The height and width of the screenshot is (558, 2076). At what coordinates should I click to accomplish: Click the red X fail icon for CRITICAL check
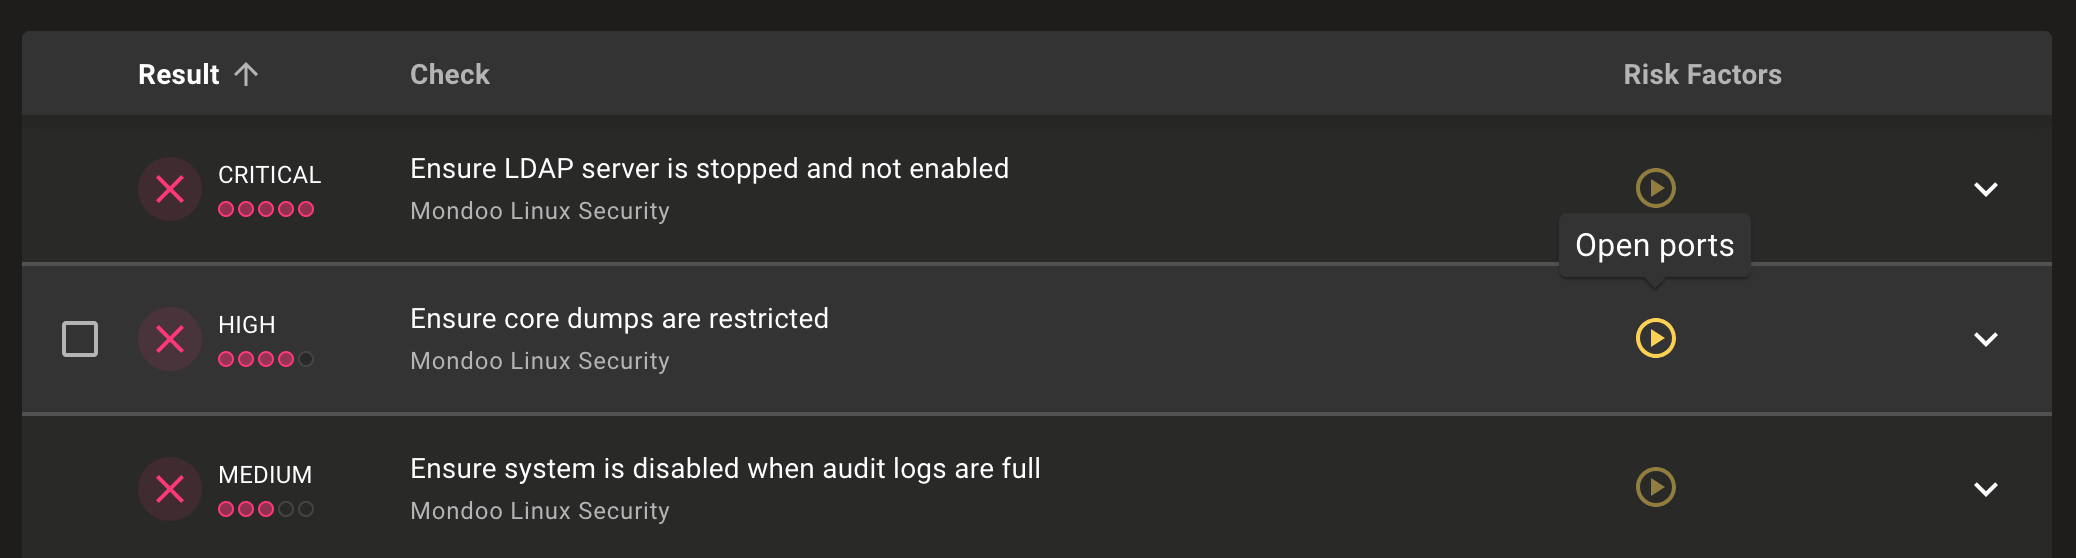click(170, 189)
